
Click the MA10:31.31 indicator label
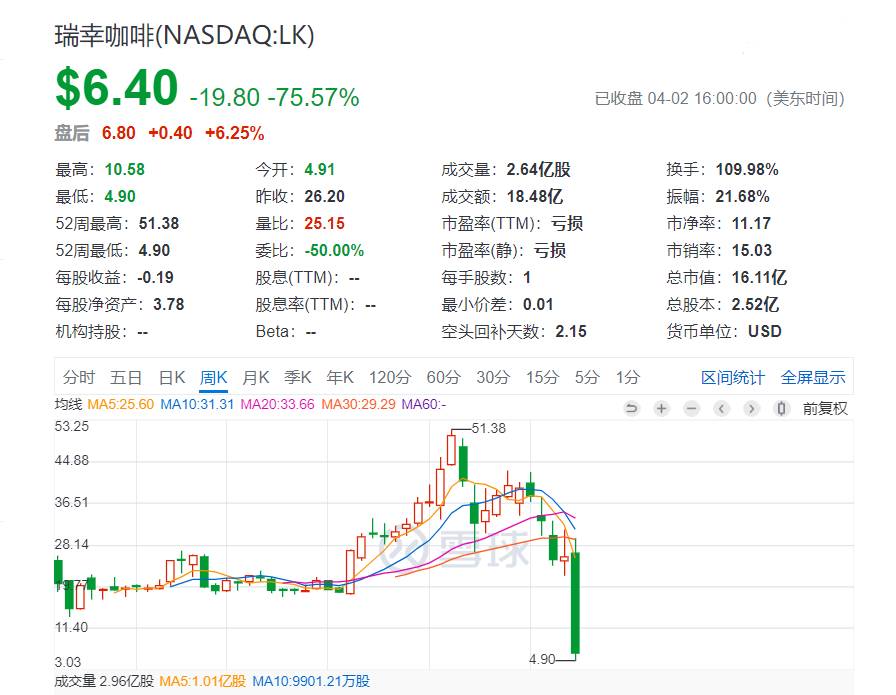(197, 404)
